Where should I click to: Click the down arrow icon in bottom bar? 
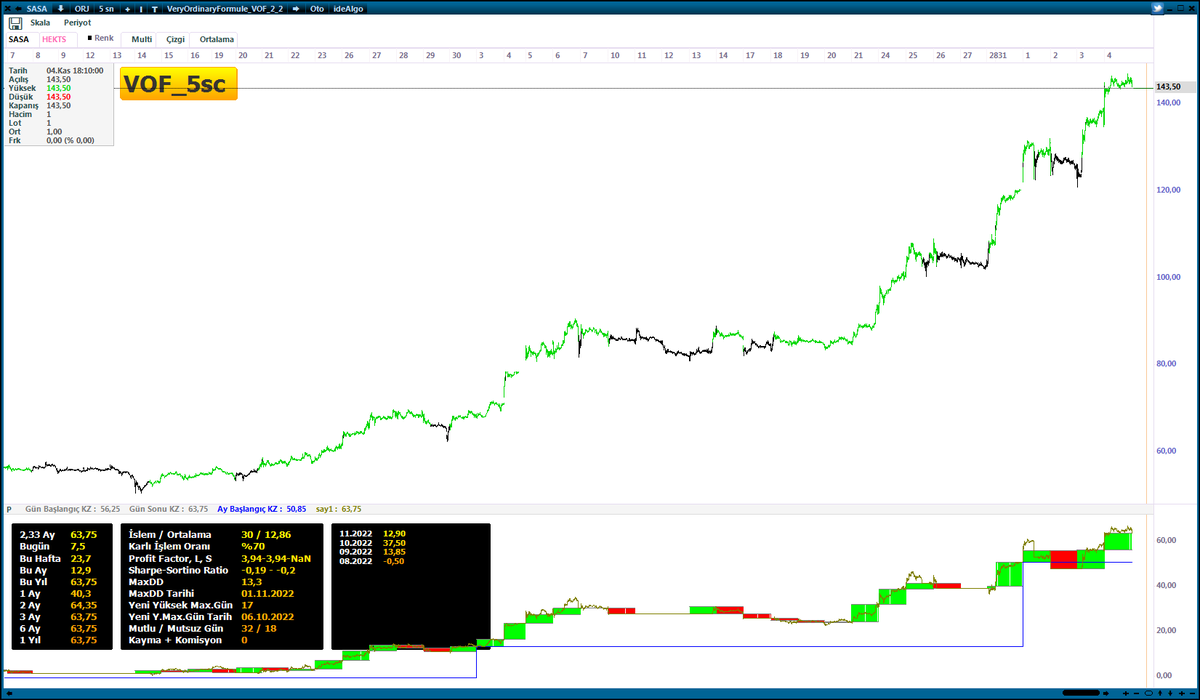pyautogui.click(x=1170, y=693)
